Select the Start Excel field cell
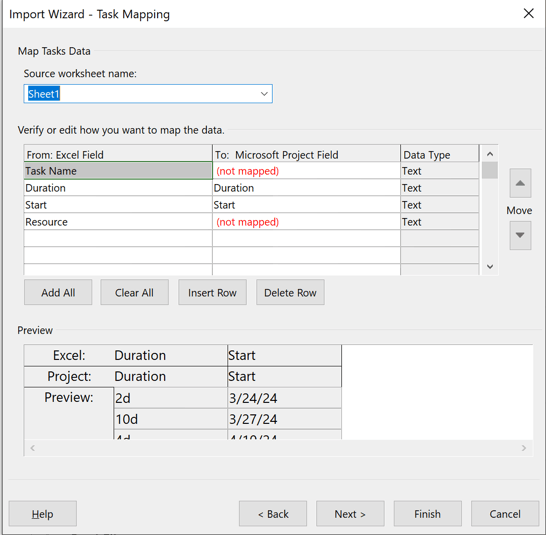Screen dimensions: 546x535 tap(118, 205)
